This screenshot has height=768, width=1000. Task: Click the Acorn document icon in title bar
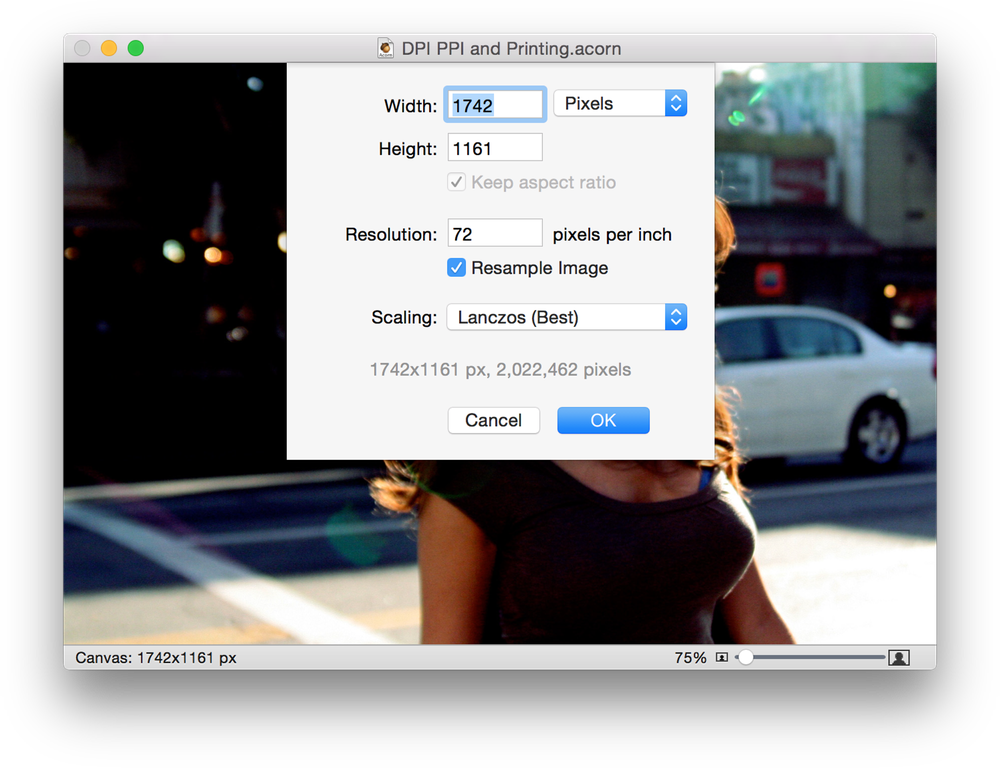tap(386, 48)
